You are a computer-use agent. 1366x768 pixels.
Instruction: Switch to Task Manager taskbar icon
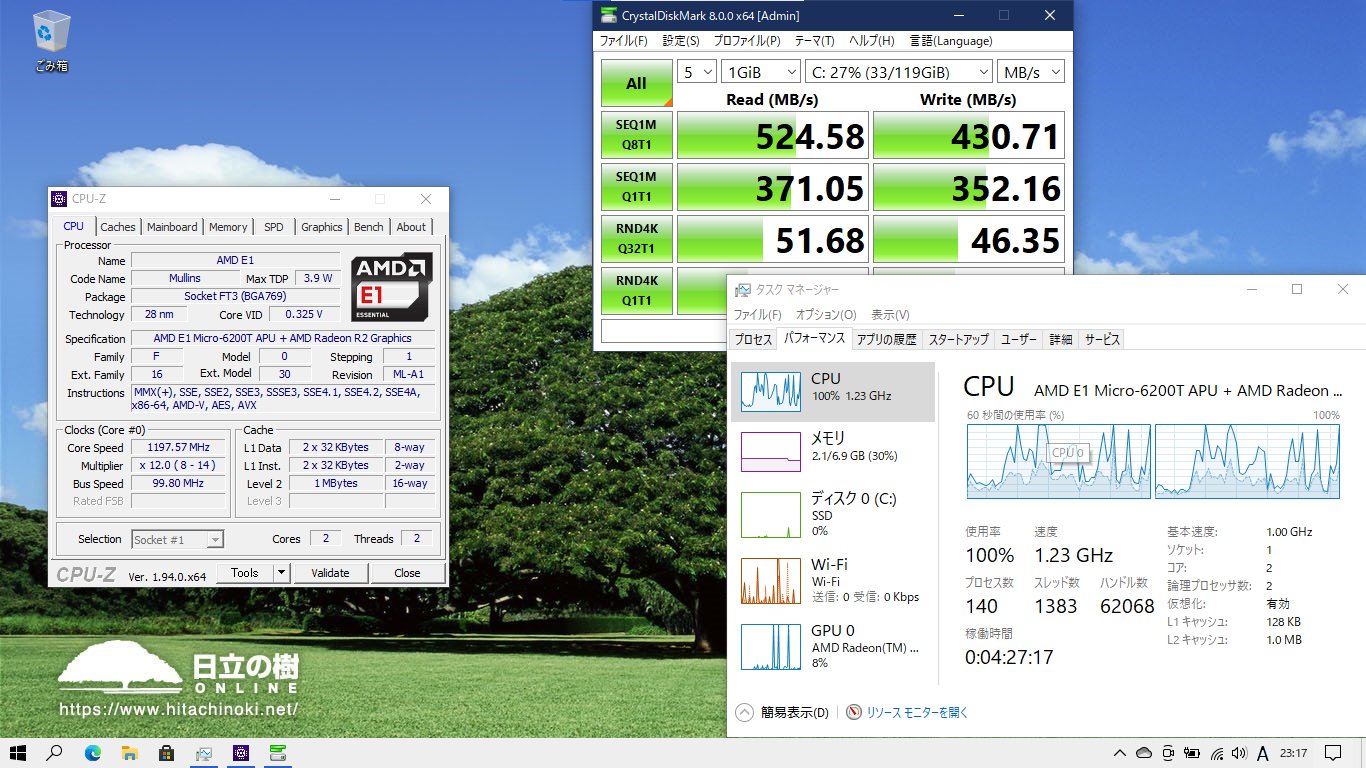coord(204,753)
